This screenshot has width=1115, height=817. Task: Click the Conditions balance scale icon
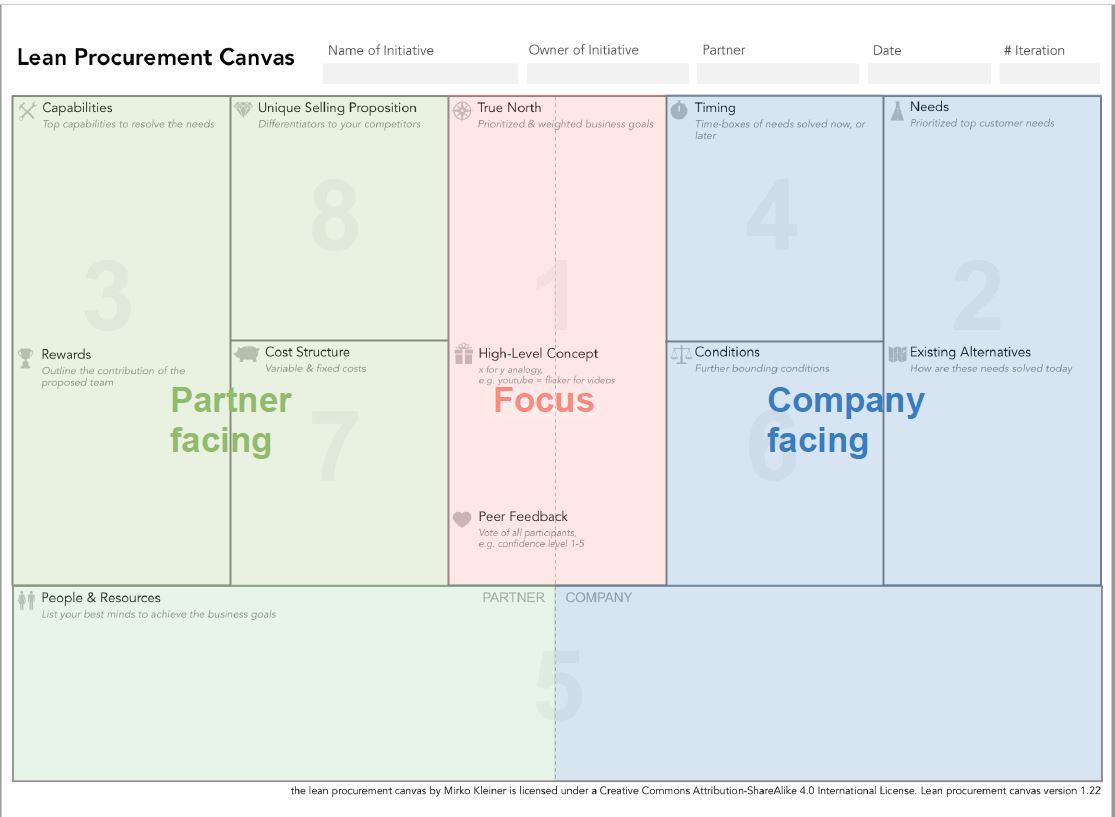(x=681, y=354)
